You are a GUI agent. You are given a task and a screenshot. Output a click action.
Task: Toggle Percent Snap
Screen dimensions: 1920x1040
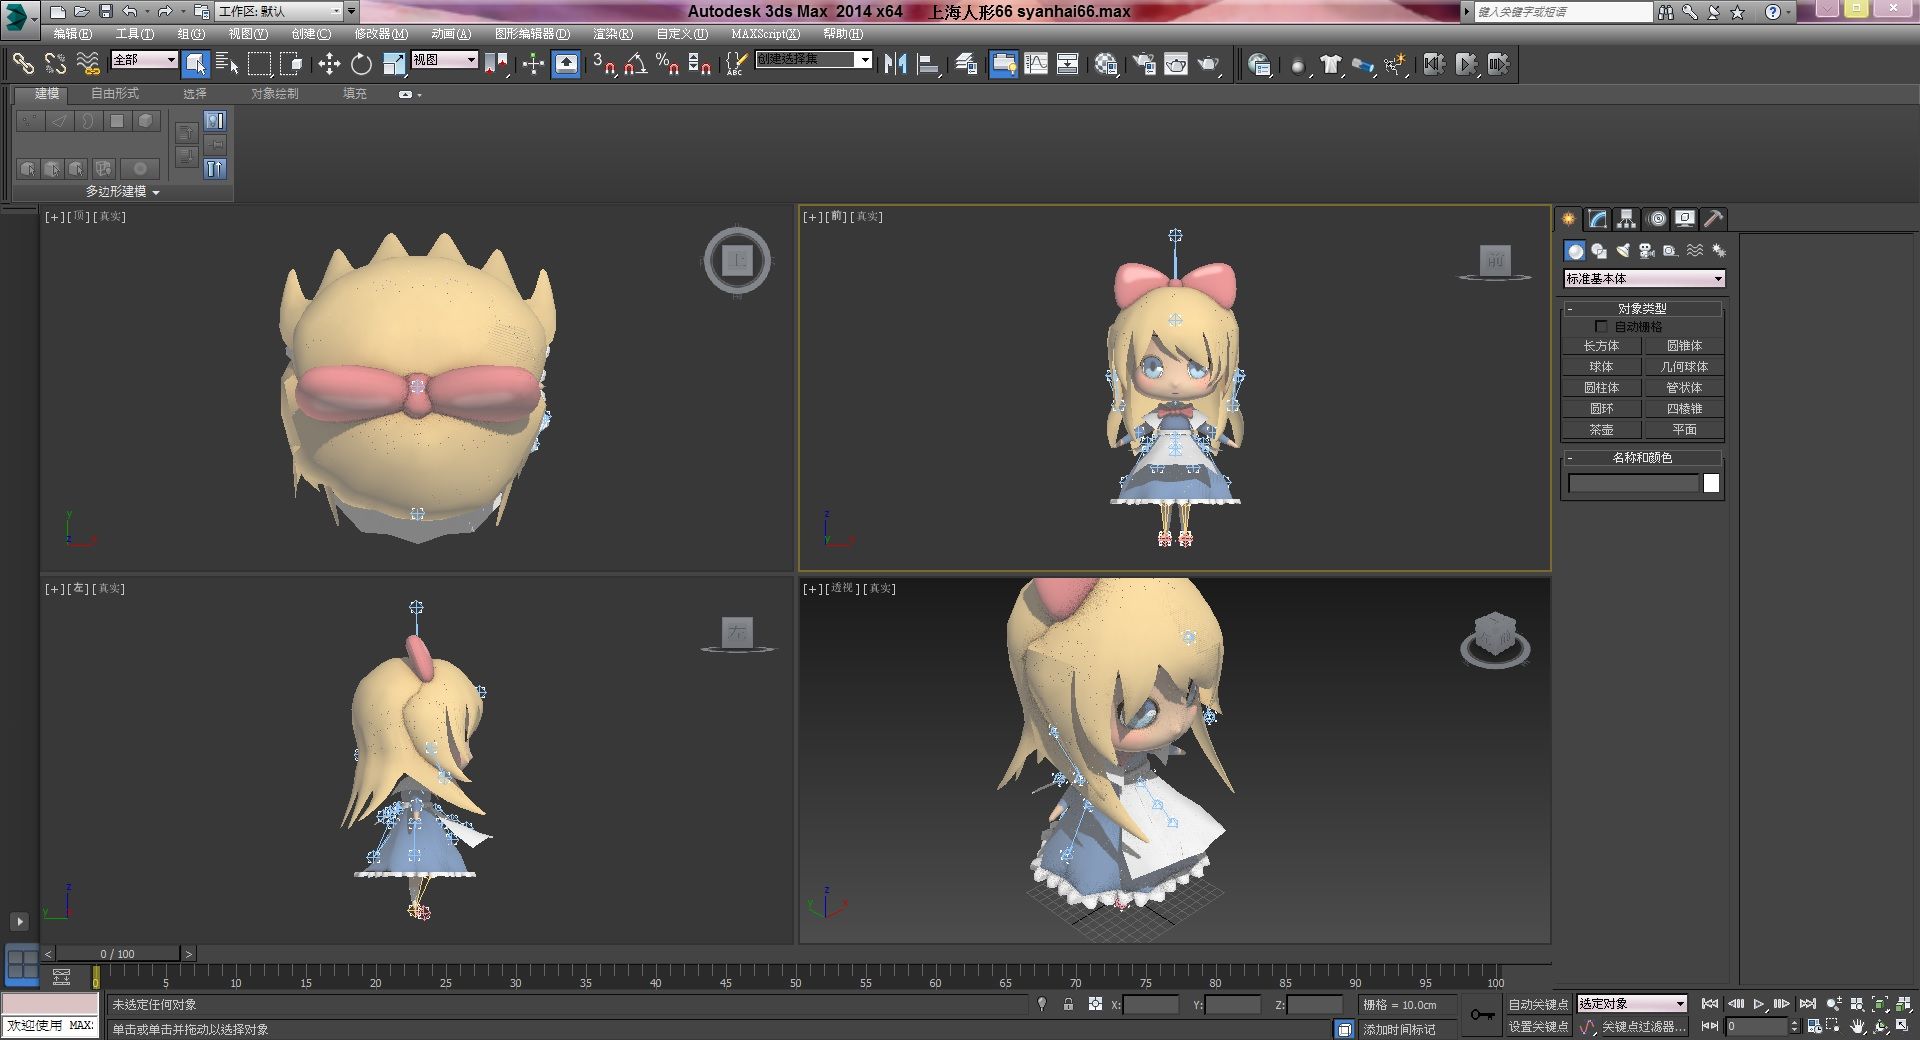pos(668,64)
